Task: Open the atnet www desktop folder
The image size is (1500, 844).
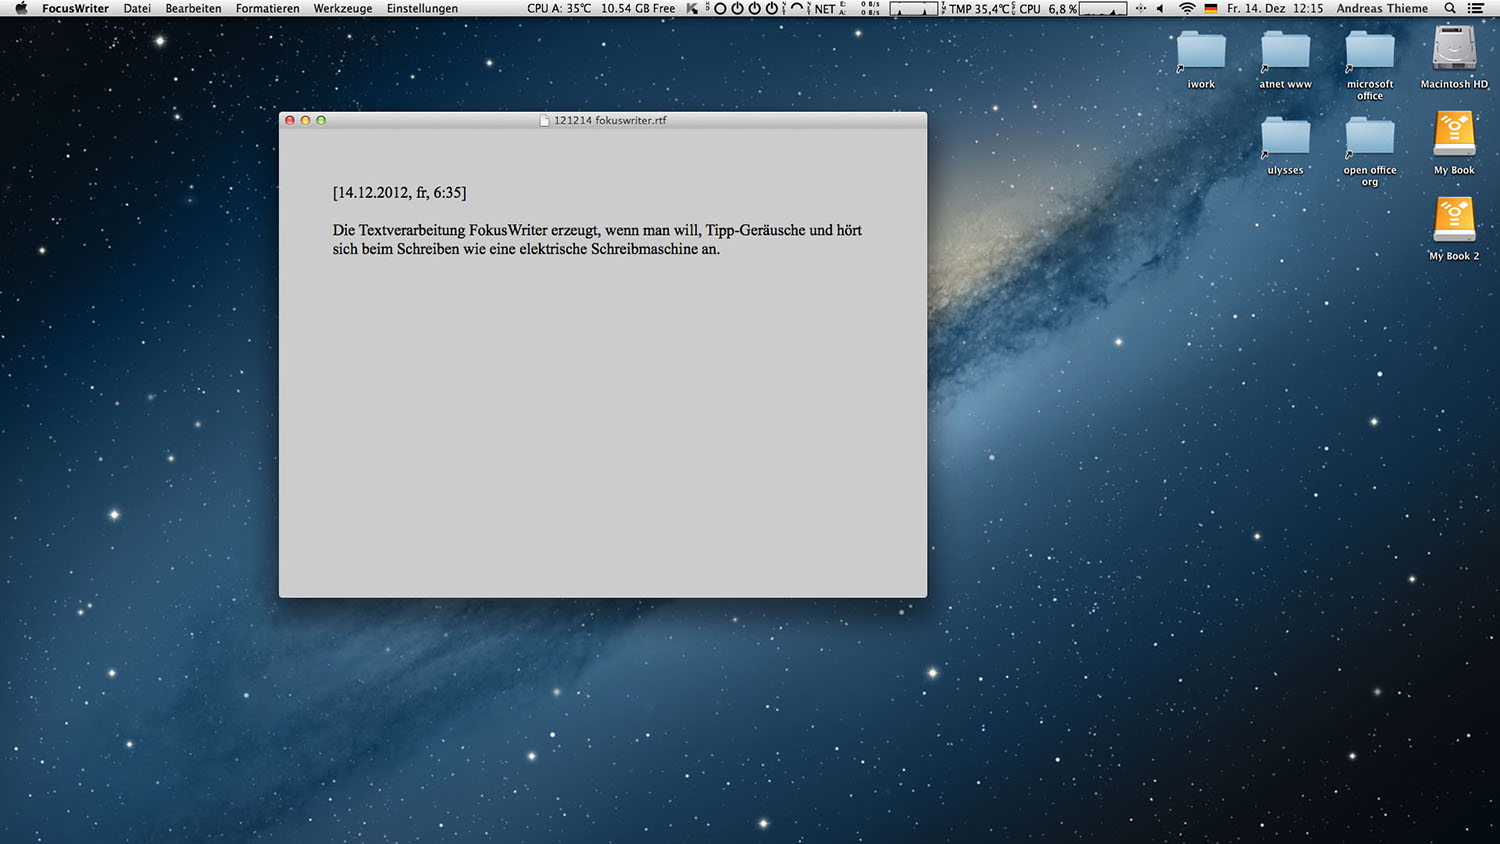Action: pyautogui.click(x=1285, y=52)
